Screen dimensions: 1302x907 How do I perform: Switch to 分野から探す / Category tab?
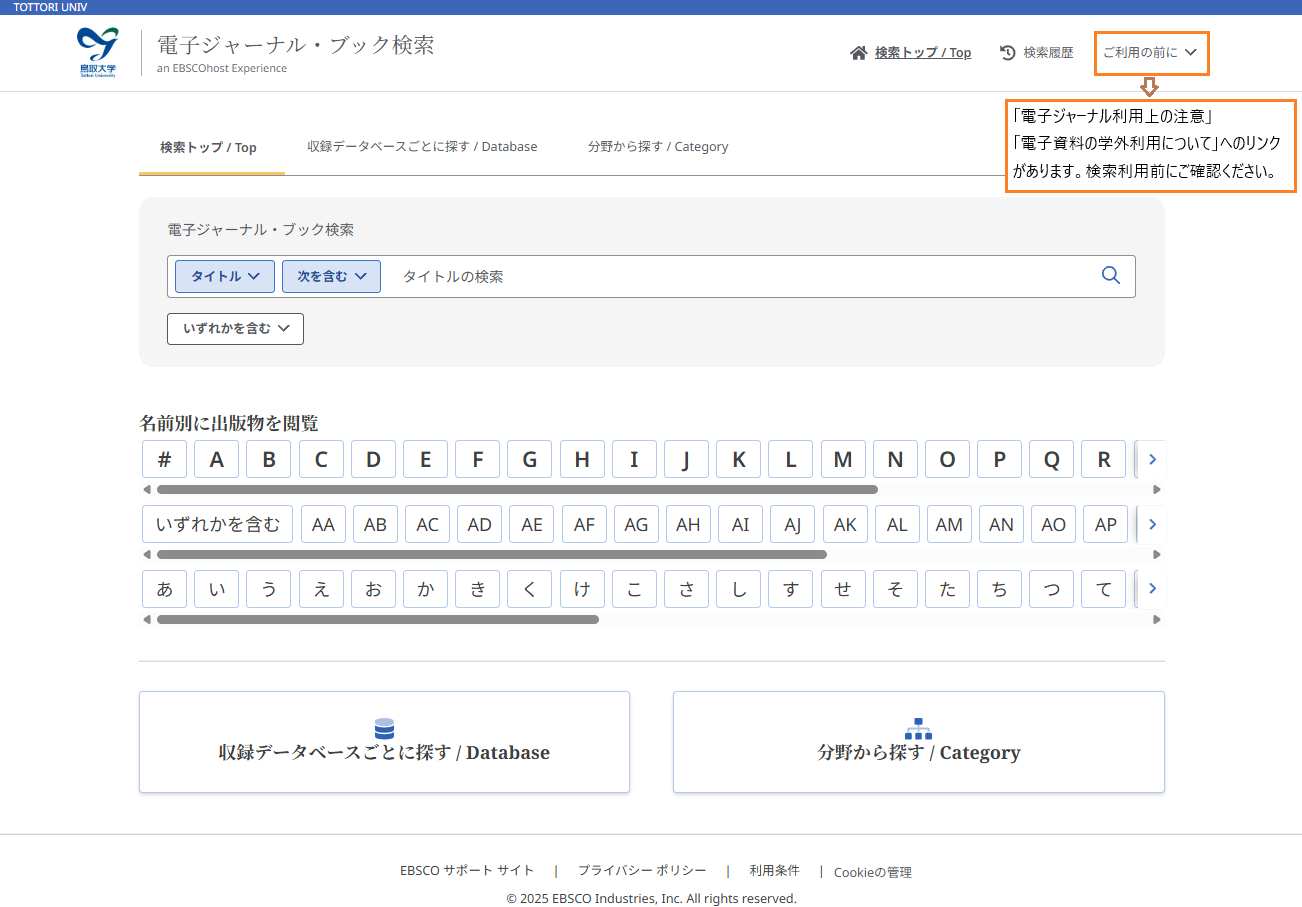pyautogui.click(x=658, y=146)
